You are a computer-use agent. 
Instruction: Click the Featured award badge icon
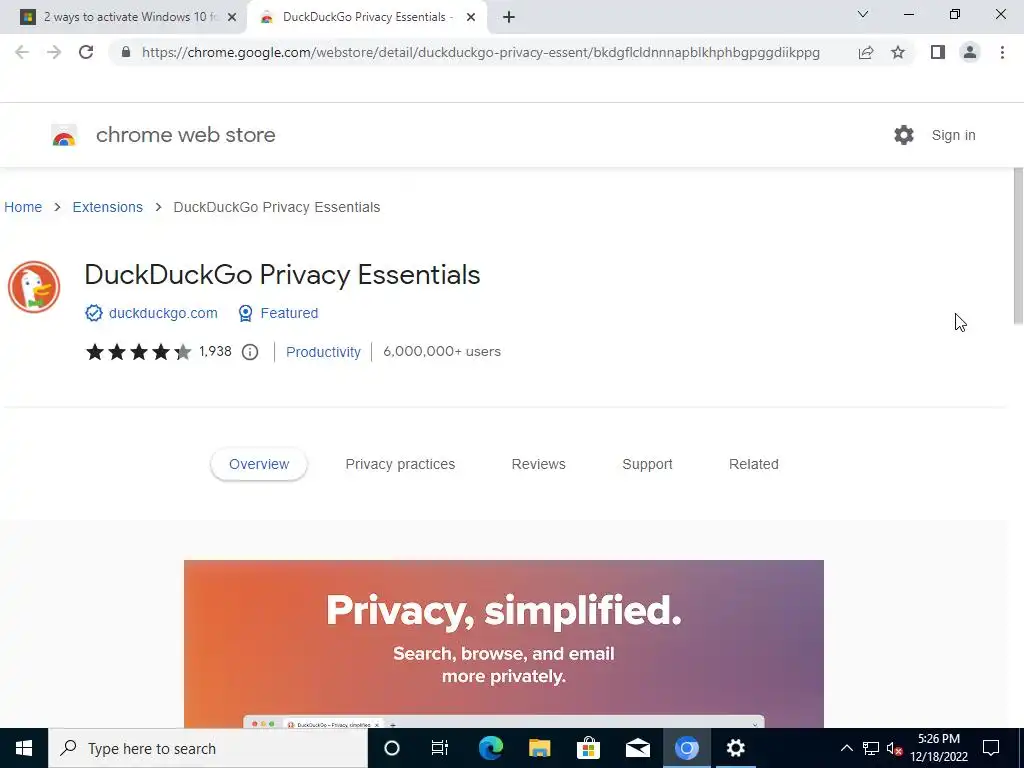click(245, 313)
